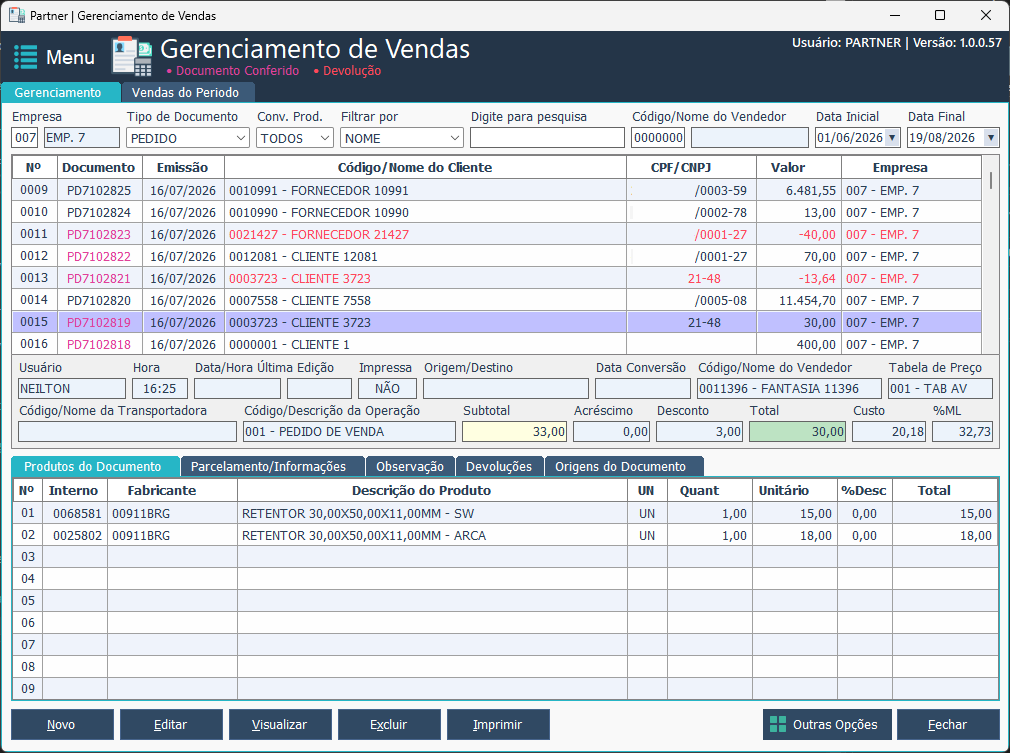The width and height of the screenshot is (1010, 753).
Task: Click the CPF/CNPJ column header
Action: click(x=691, y=167)
